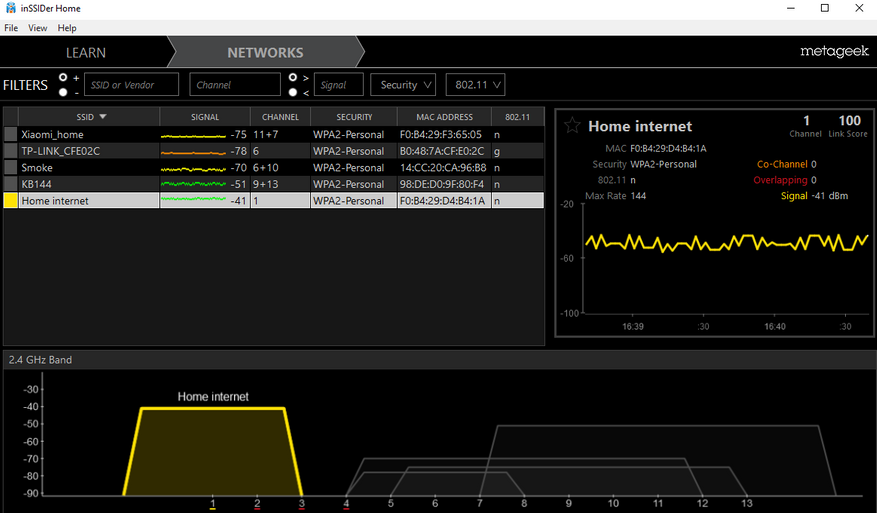Screen dimensions: 877x513
Task: Star the Home internet network
Action: point(572,125)
